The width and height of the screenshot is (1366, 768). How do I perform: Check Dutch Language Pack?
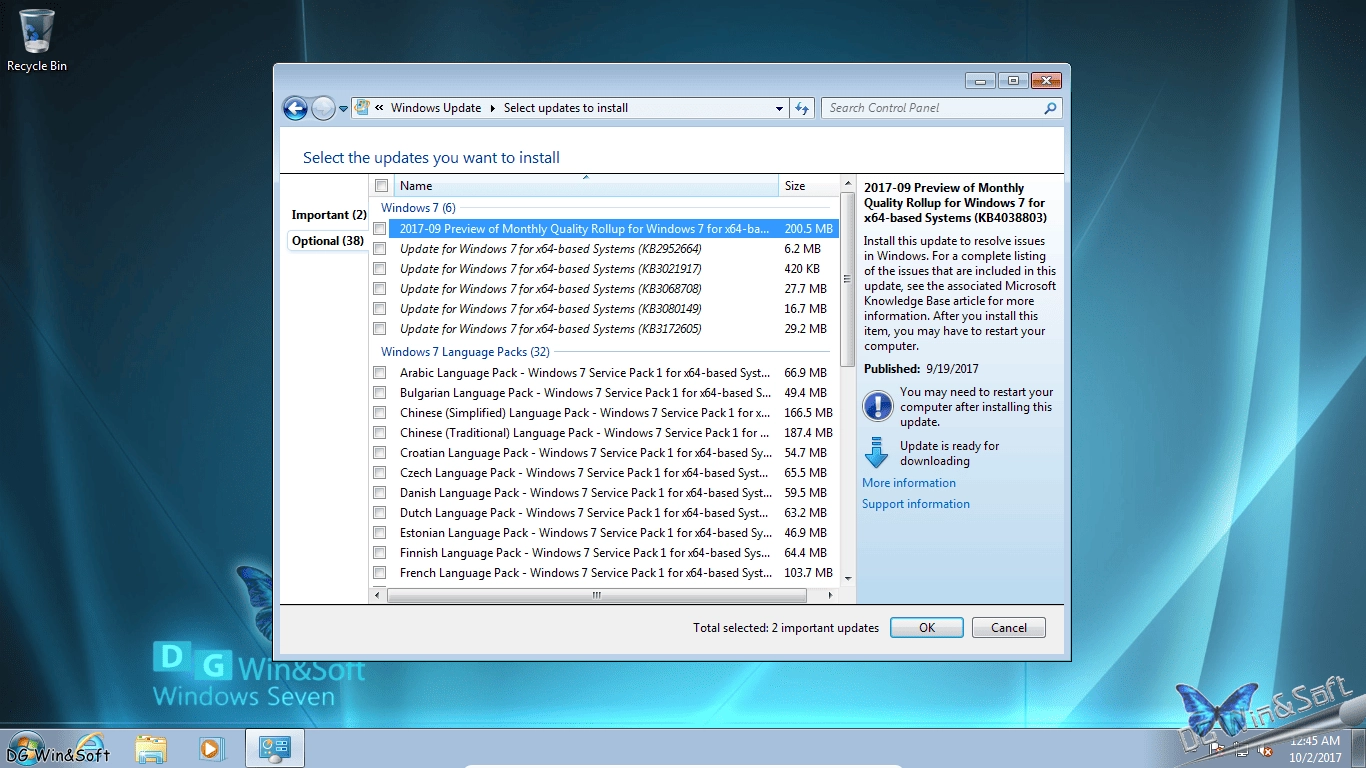(x=380, y=513)
